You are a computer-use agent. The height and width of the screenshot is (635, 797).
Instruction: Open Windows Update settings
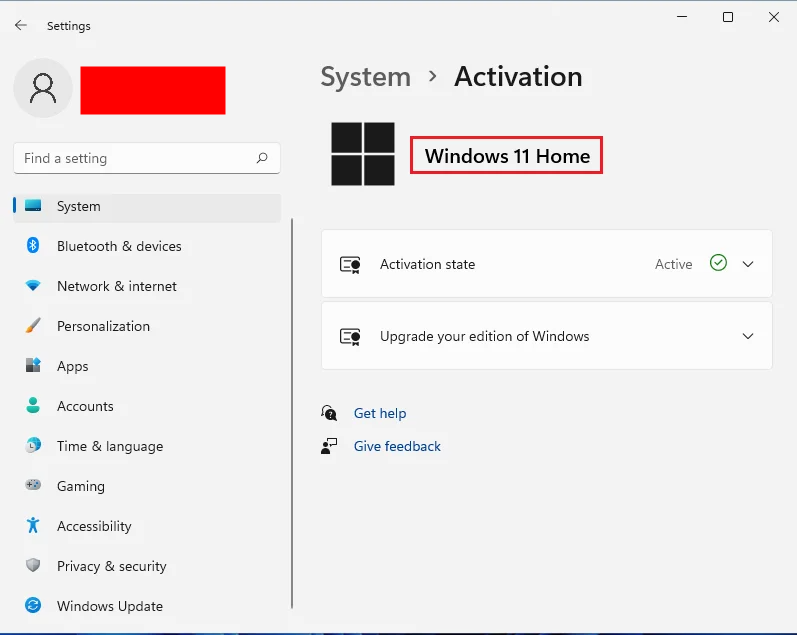tap(147, 606)
